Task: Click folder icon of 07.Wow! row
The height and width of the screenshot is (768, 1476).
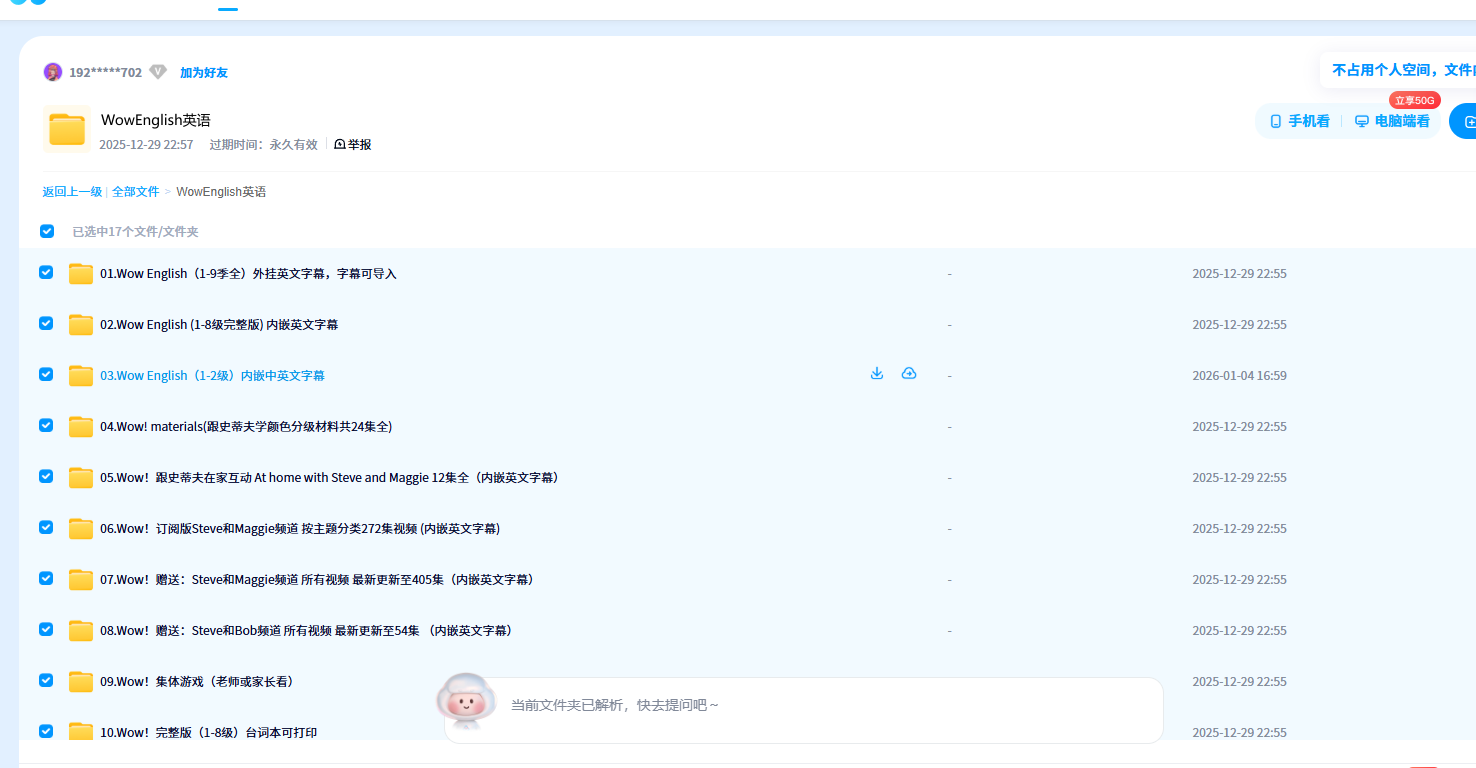Action: click(x=81, y=580)
